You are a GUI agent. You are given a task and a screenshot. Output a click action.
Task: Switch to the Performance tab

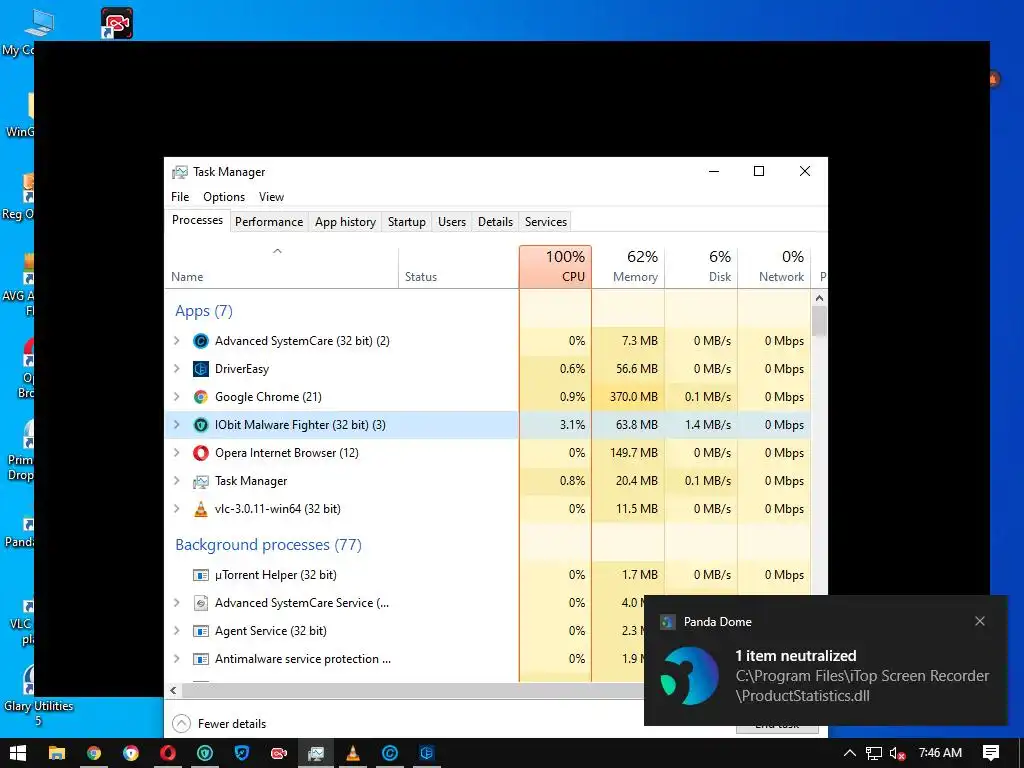pos(269,222)
